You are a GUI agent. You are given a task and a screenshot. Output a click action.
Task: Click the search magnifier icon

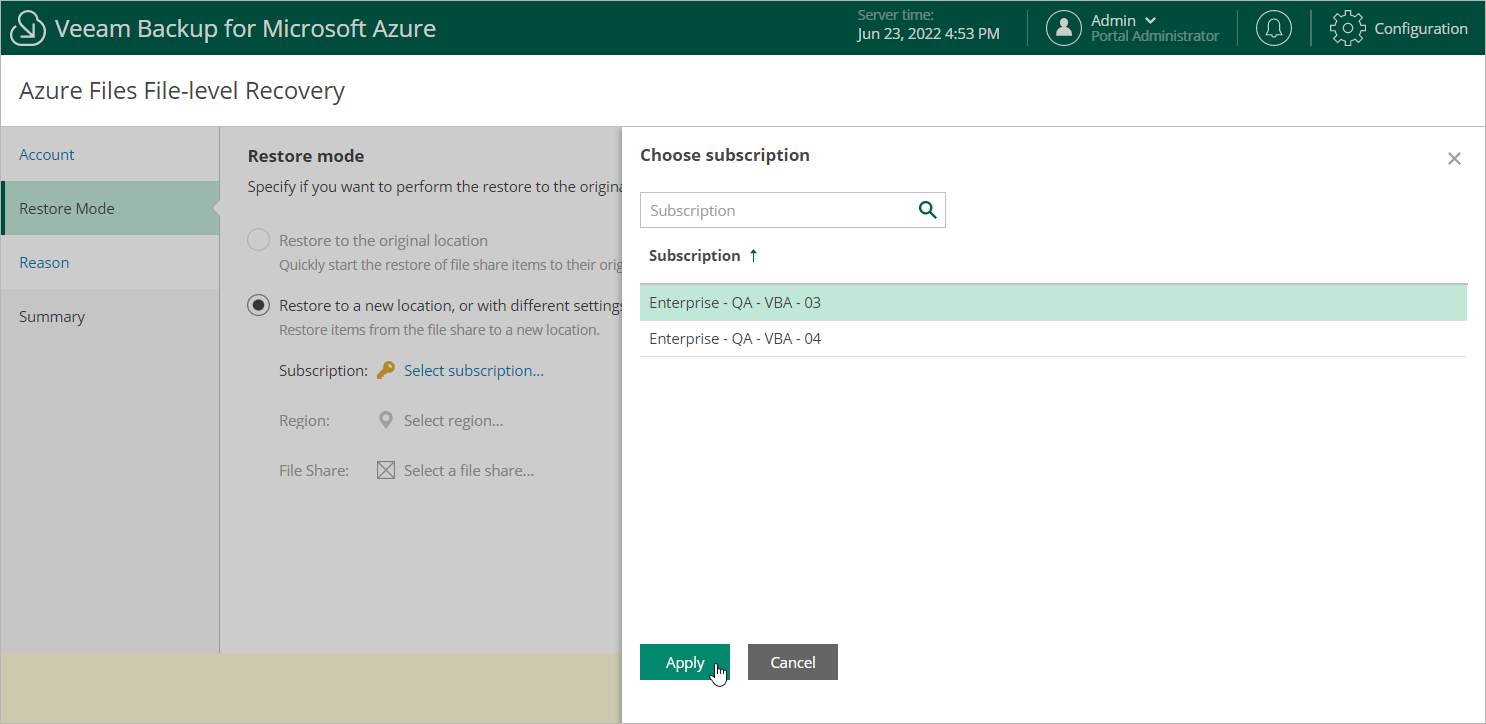pos(927,210)
